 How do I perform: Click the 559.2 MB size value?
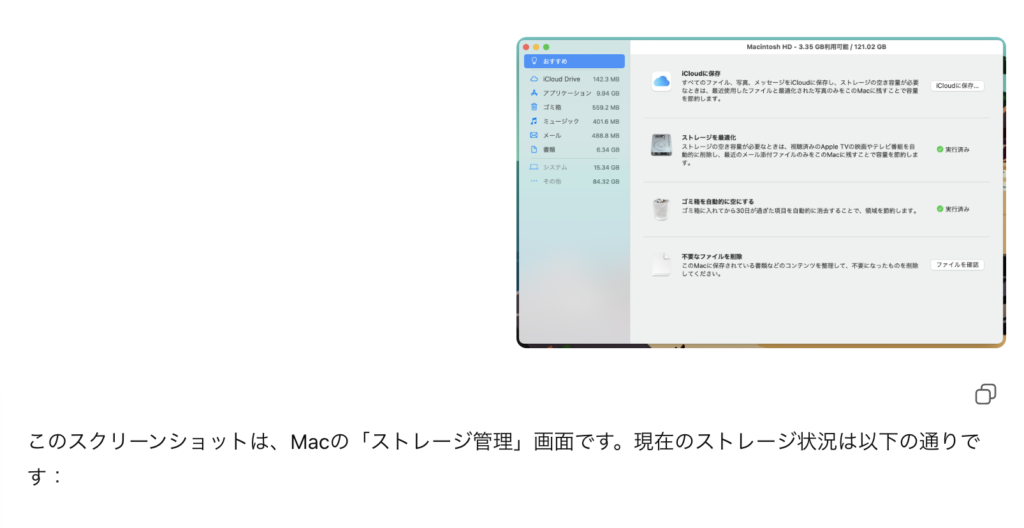click(605, 108)
